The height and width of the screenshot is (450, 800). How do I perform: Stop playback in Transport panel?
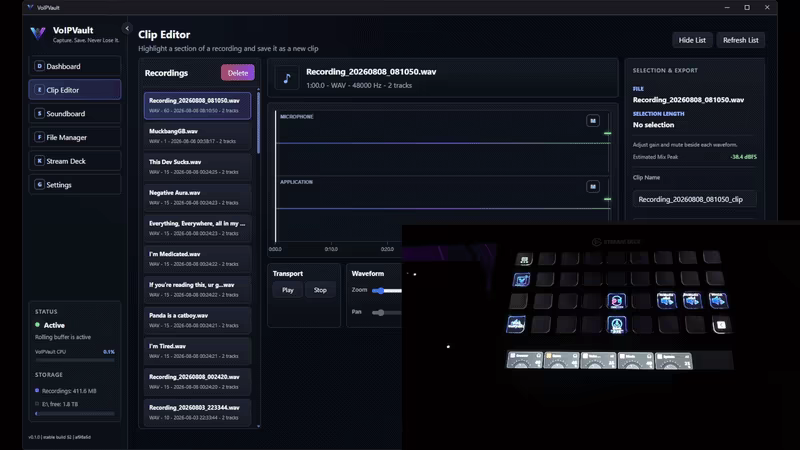[x=320, y=290]
